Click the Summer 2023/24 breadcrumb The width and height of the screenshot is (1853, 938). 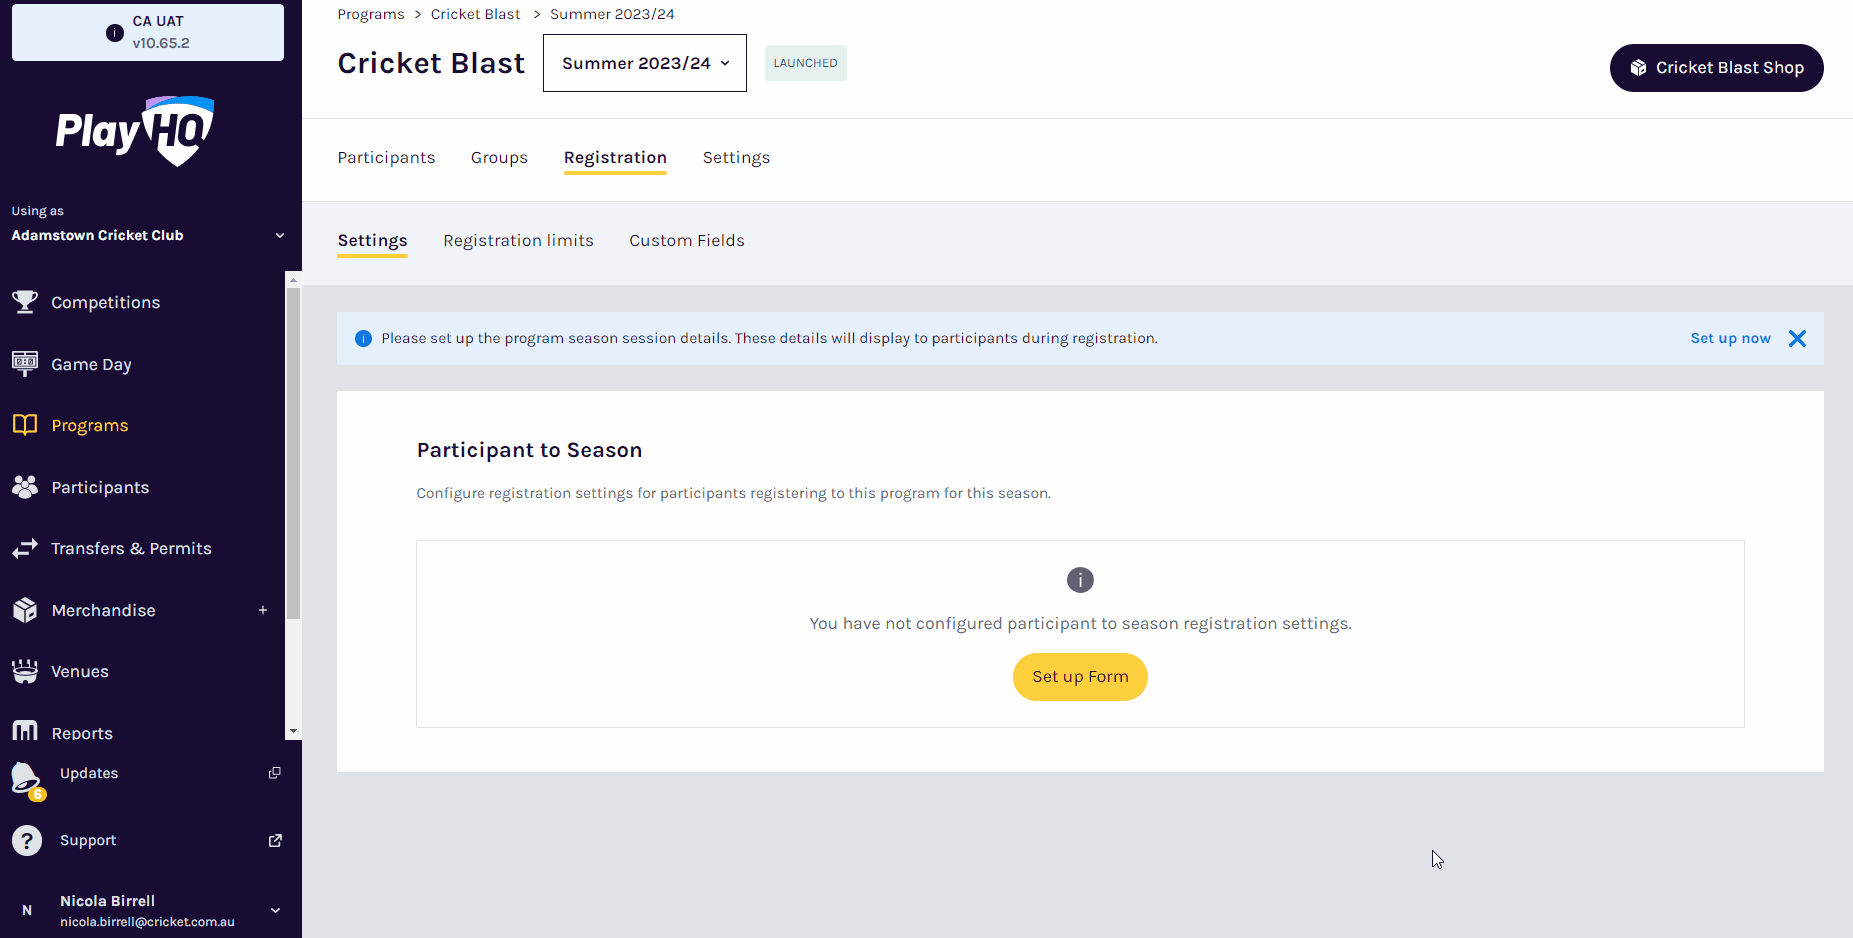612,14
